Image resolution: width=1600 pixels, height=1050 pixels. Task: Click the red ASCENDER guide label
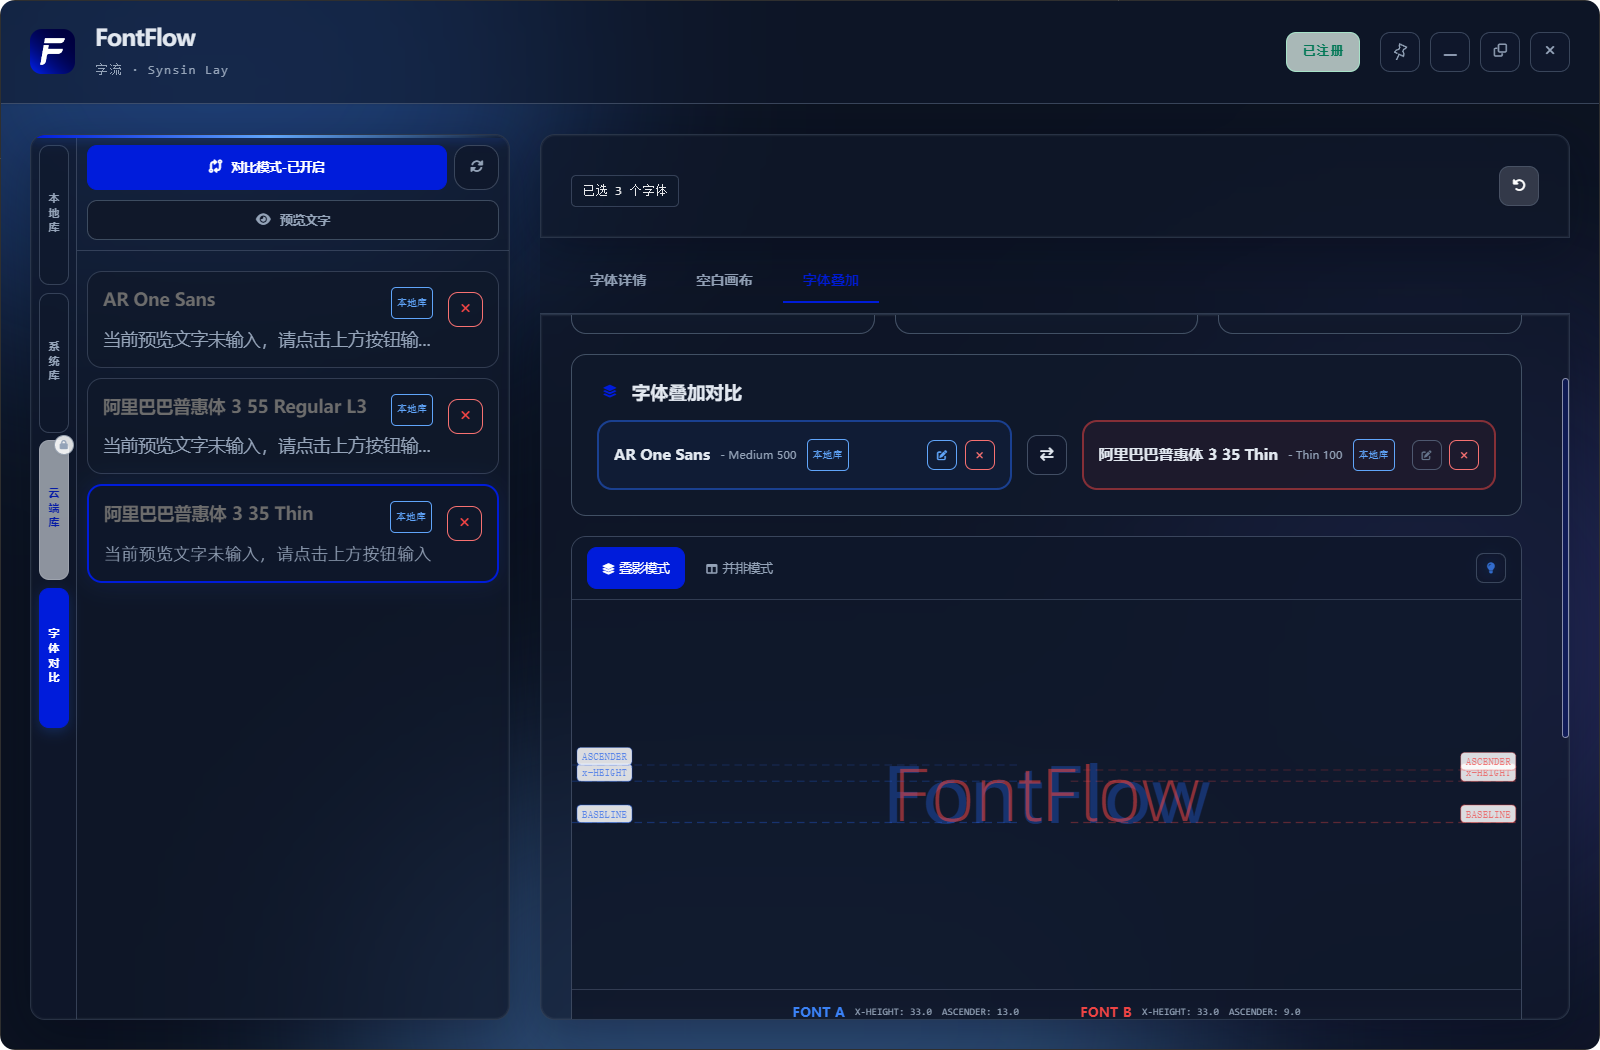pyautogui.click(x=1488, y=760)
